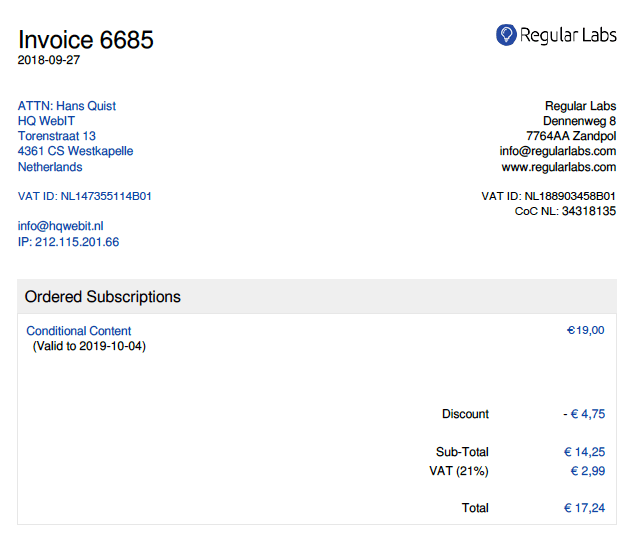This screenshot has width=629, height=552.
Task: Click the Invoice 6685 heading
Action: 86,39
